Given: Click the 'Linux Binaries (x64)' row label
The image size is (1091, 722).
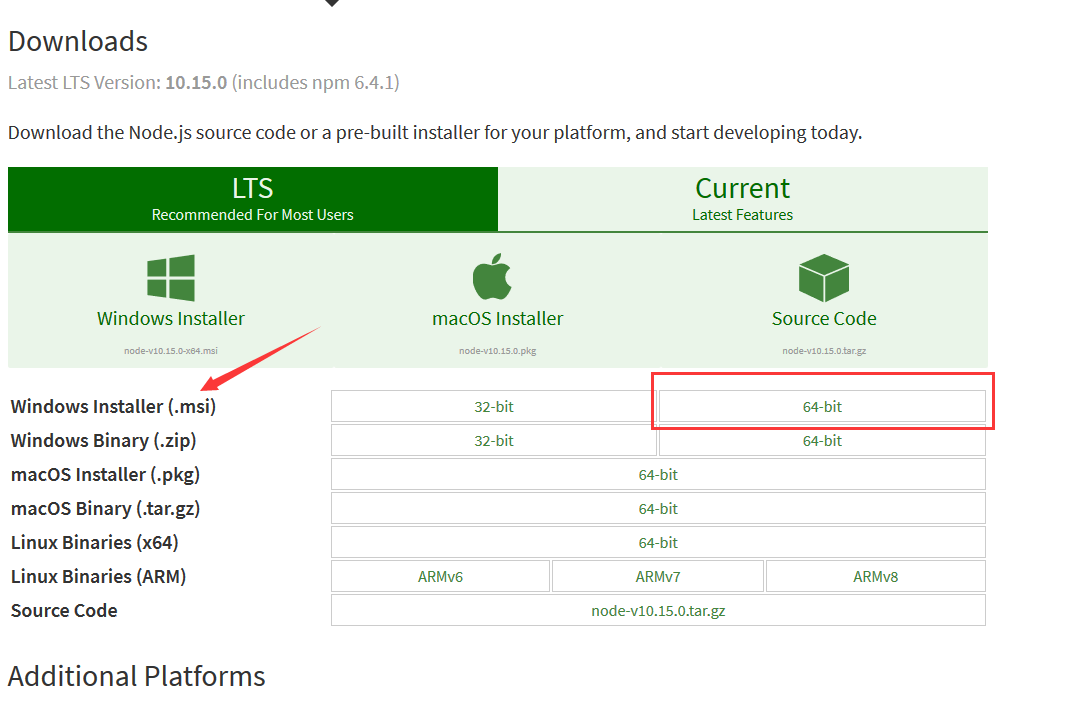Looking at the screenshot, I should [95, 543].
